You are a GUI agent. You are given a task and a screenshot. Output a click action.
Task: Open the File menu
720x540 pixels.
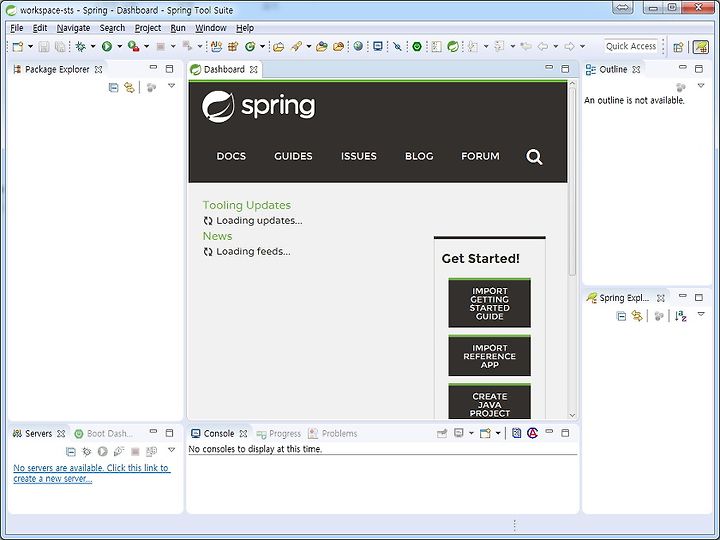17,28
